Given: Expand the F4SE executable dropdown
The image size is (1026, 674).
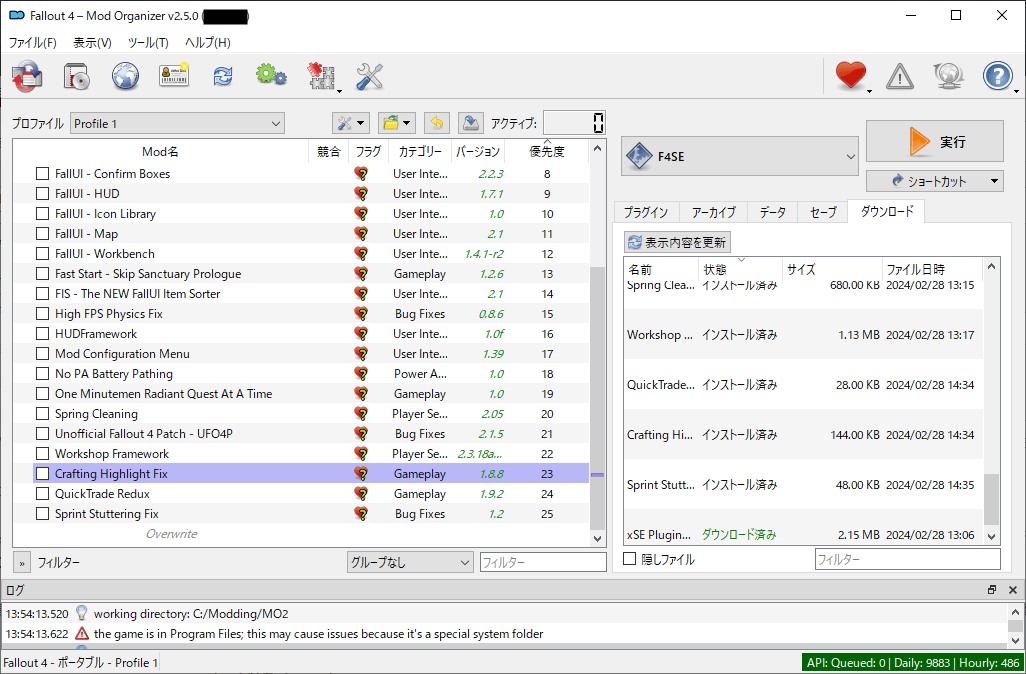Looking at the screenshot, I should [740, 157].
